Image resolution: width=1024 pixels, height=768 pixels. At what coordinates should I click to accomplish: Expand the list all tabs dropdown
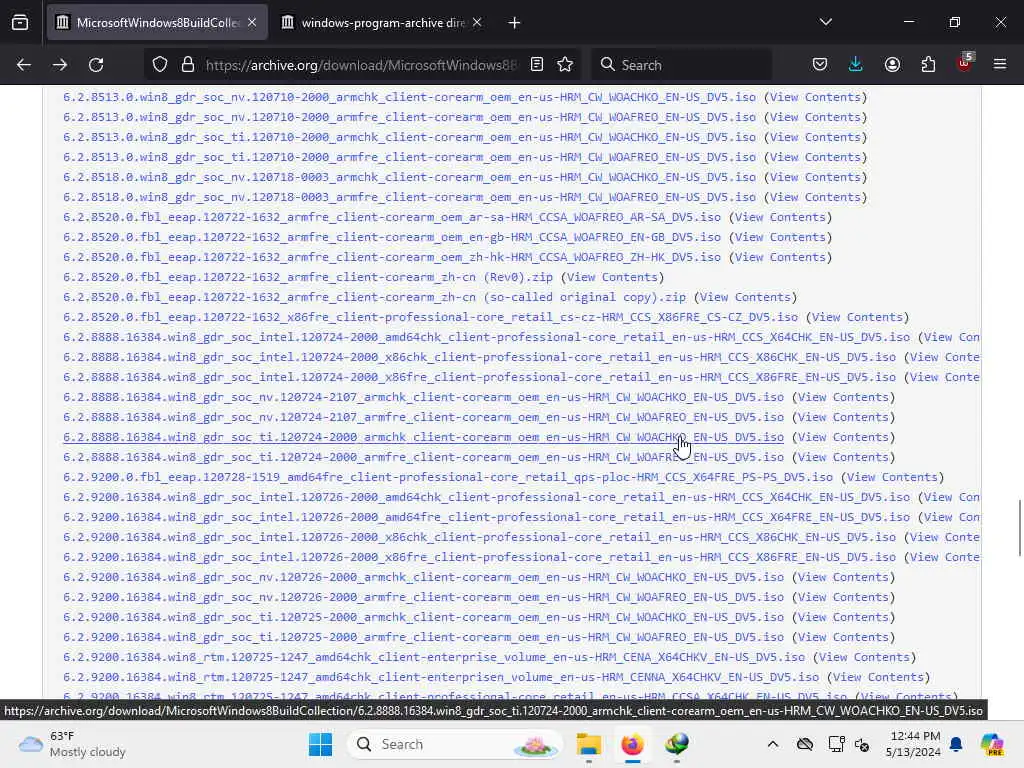click(x=826, y=22)
